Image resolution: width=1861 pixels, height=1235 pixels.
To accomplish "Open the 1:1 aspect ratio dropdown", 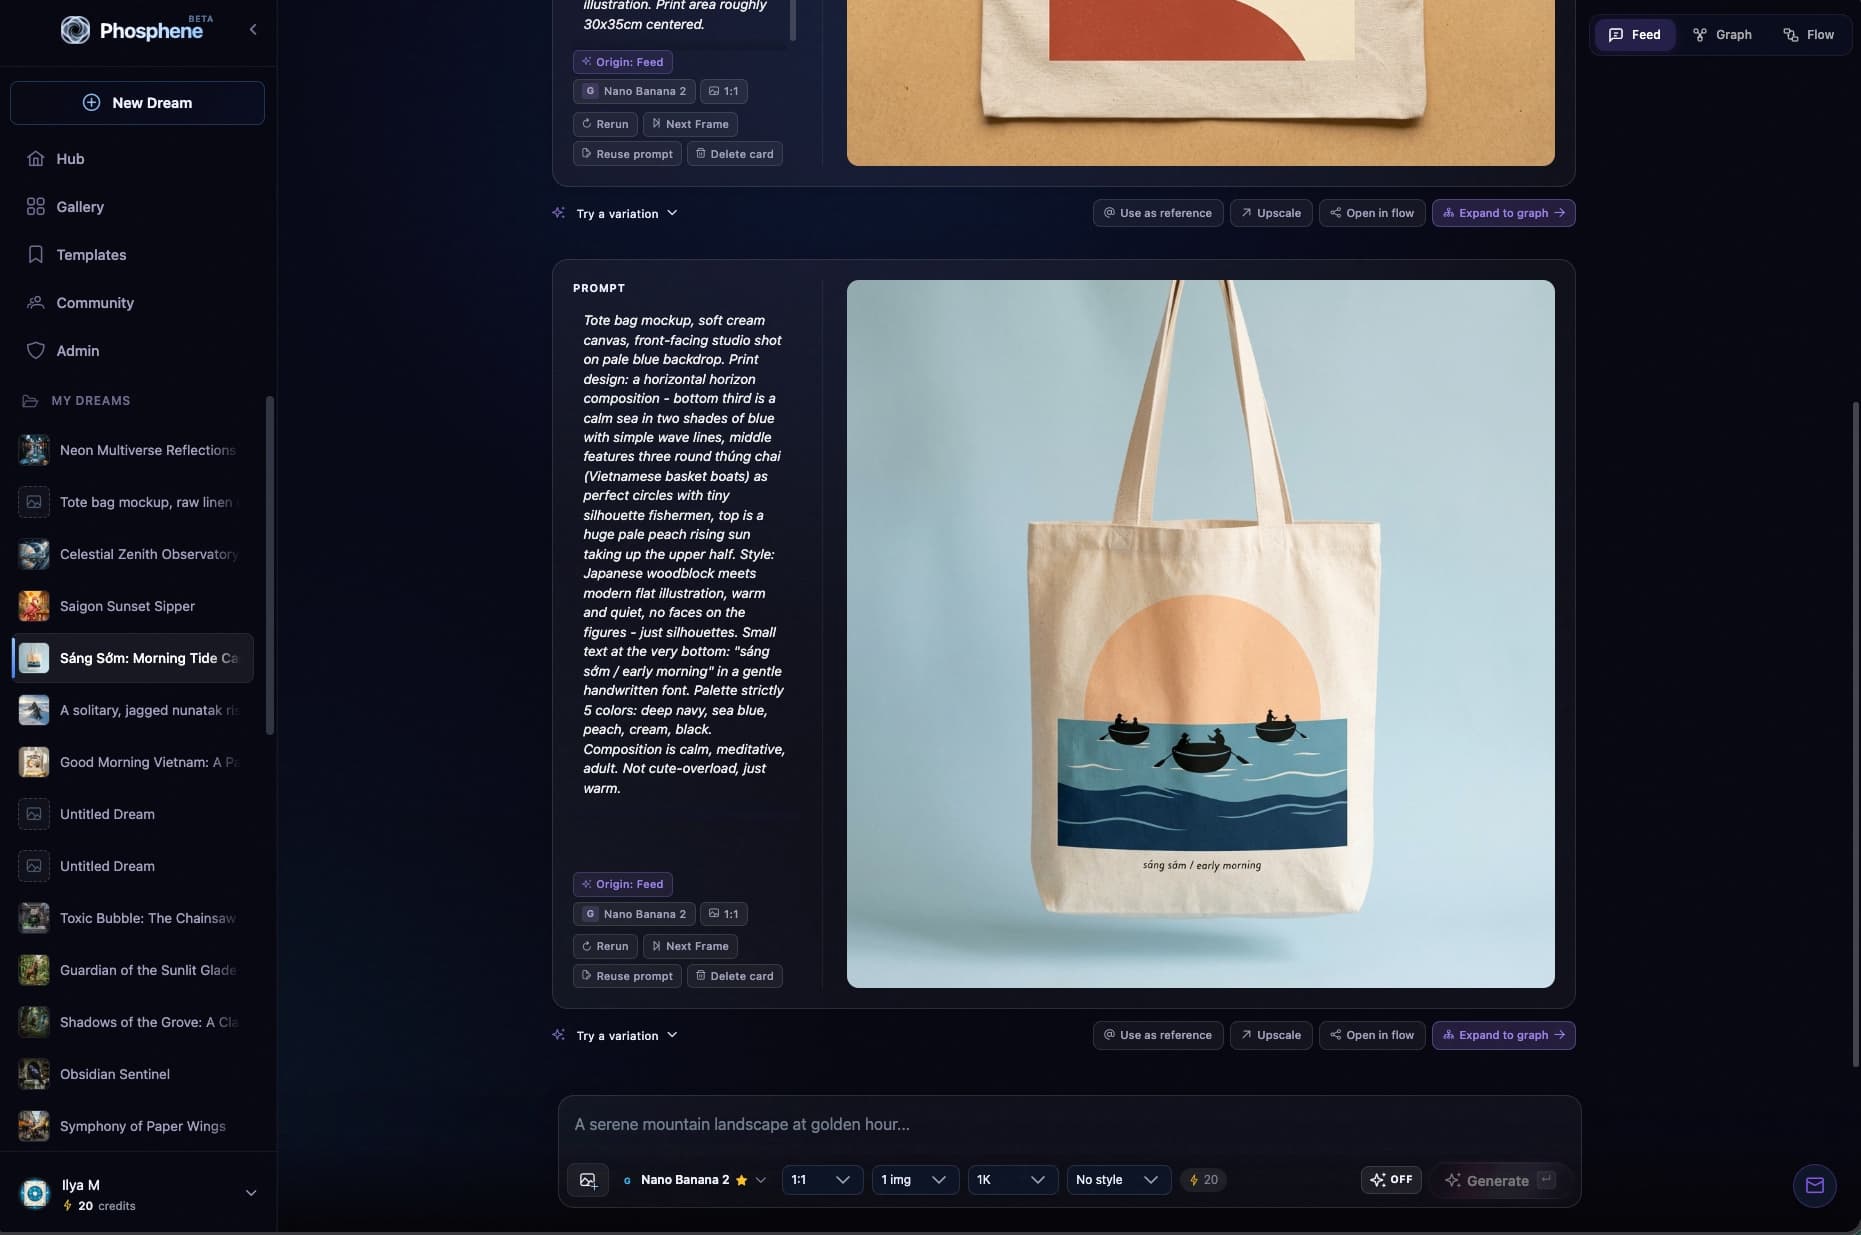I will (821, 1180).
